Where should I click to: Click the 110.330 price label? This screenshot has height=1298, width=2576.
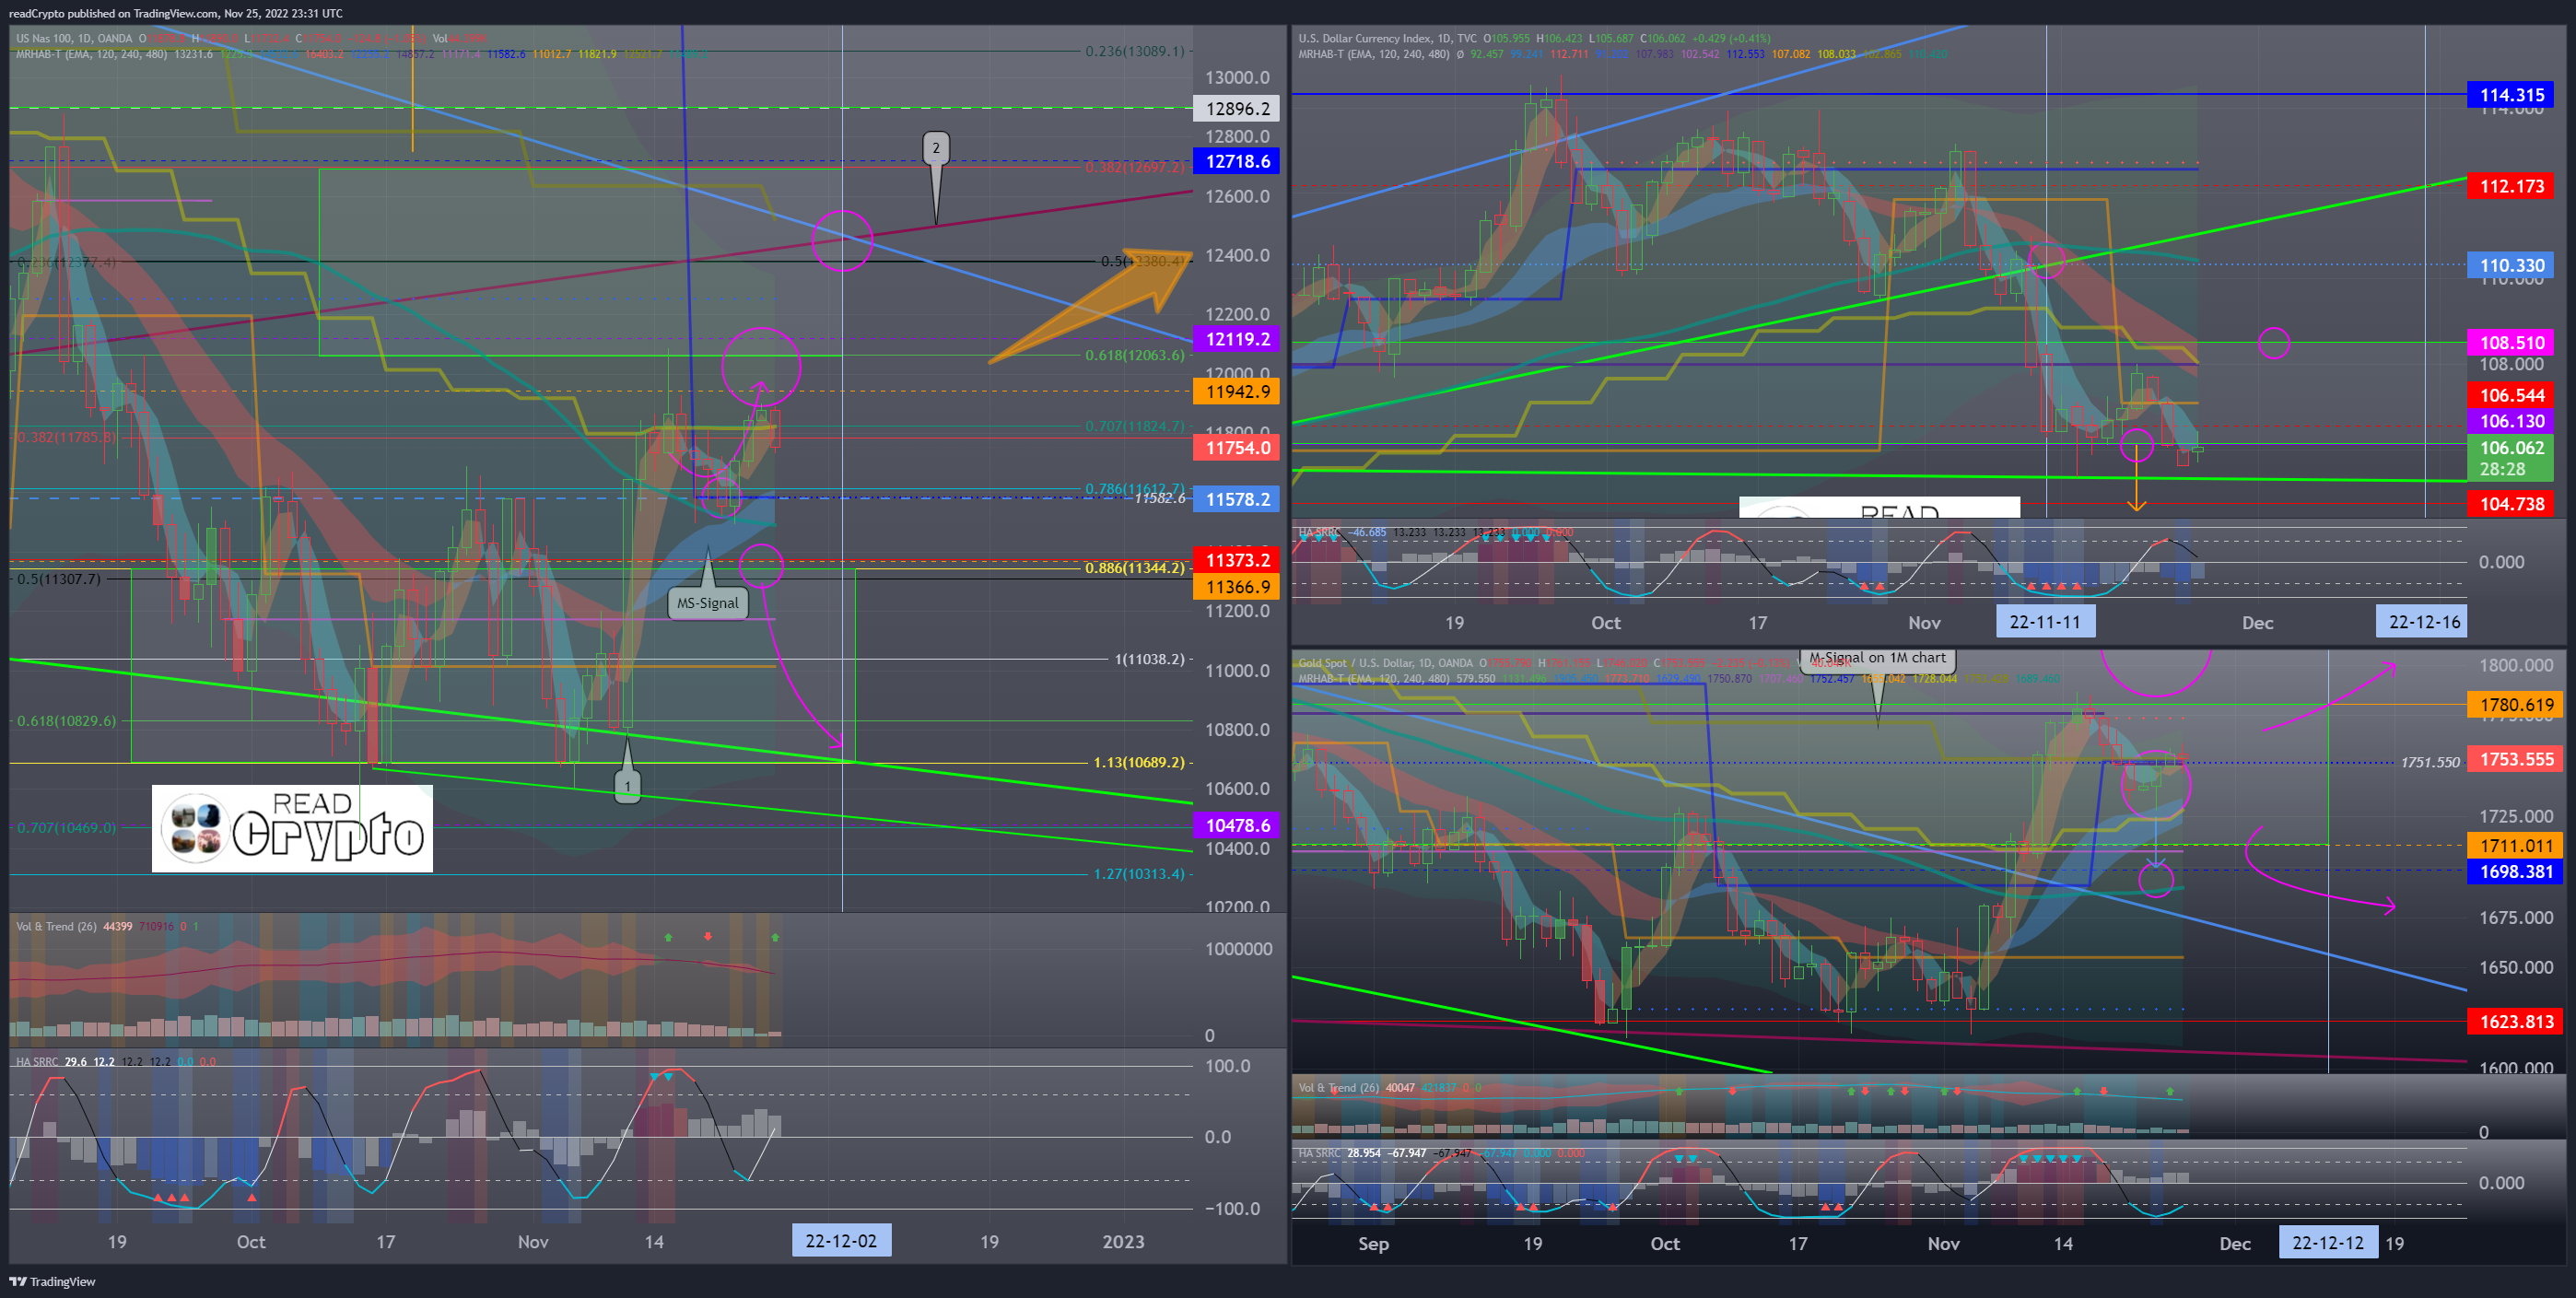point(2511,265)
